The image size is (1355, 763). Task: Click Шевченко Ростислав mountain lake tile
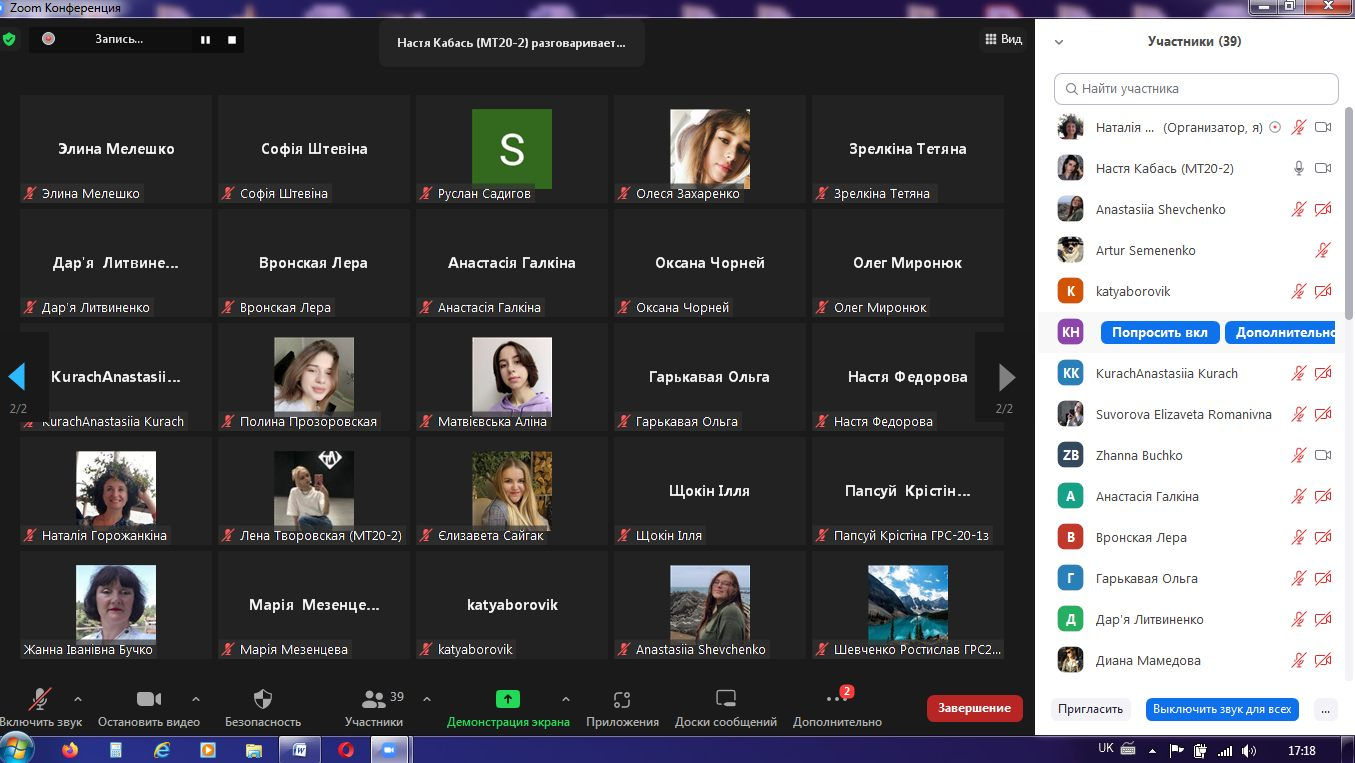908,605
